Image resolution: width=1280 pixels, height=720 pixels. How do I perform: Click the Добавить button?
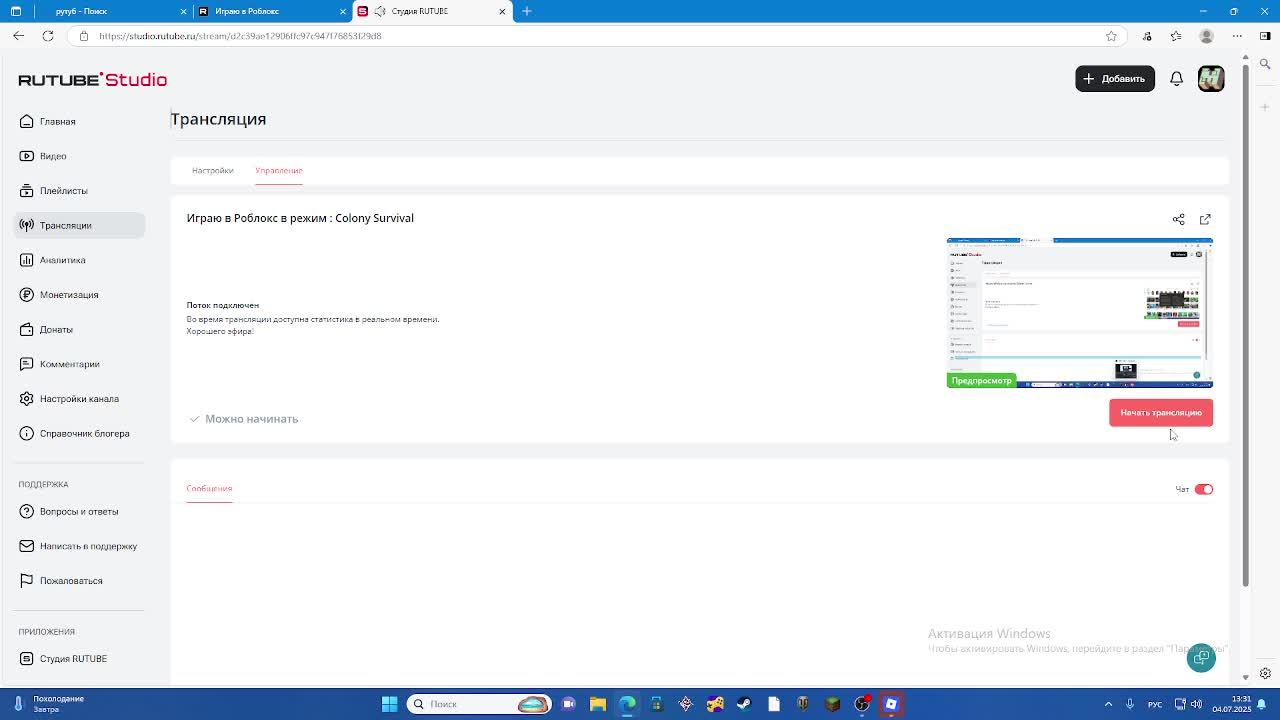pyautogui.click(x=1115, y=79)
